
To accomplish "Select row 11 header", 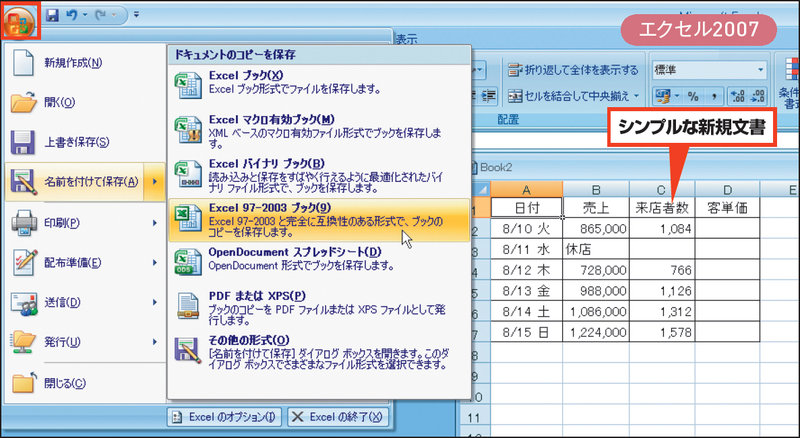I will coord(475,418).
